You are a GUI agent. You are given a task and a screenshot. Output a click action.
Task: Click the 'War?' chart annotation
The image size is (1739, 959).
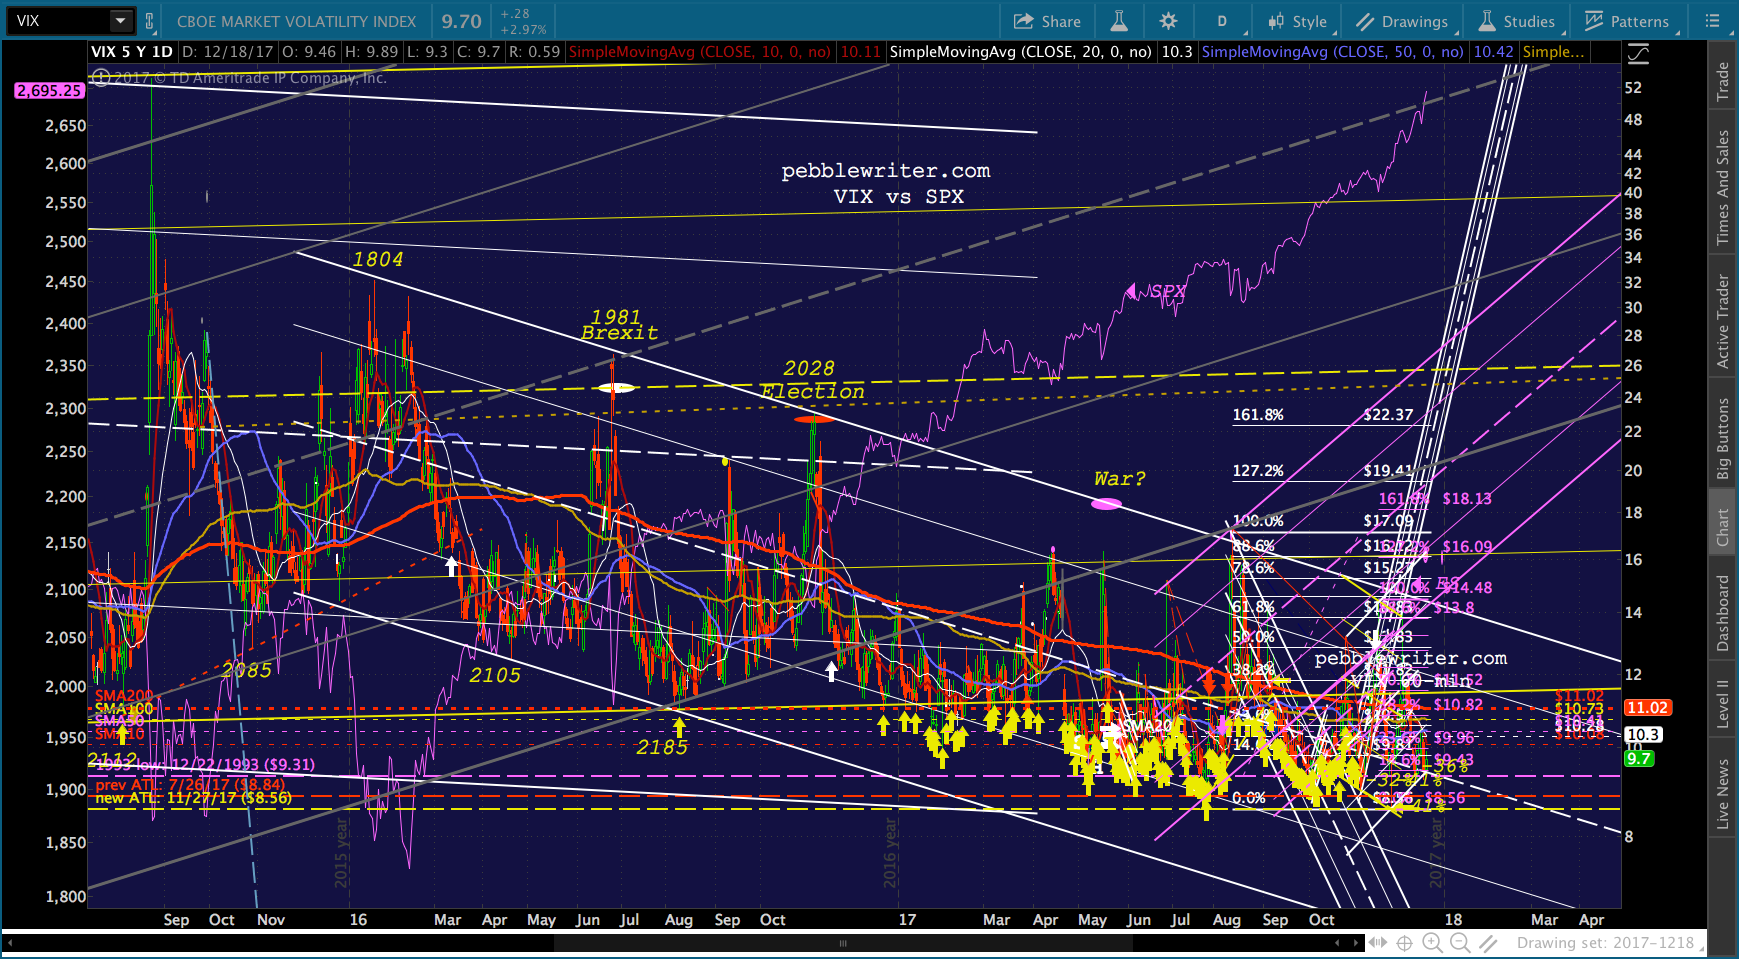[1119, 479]
